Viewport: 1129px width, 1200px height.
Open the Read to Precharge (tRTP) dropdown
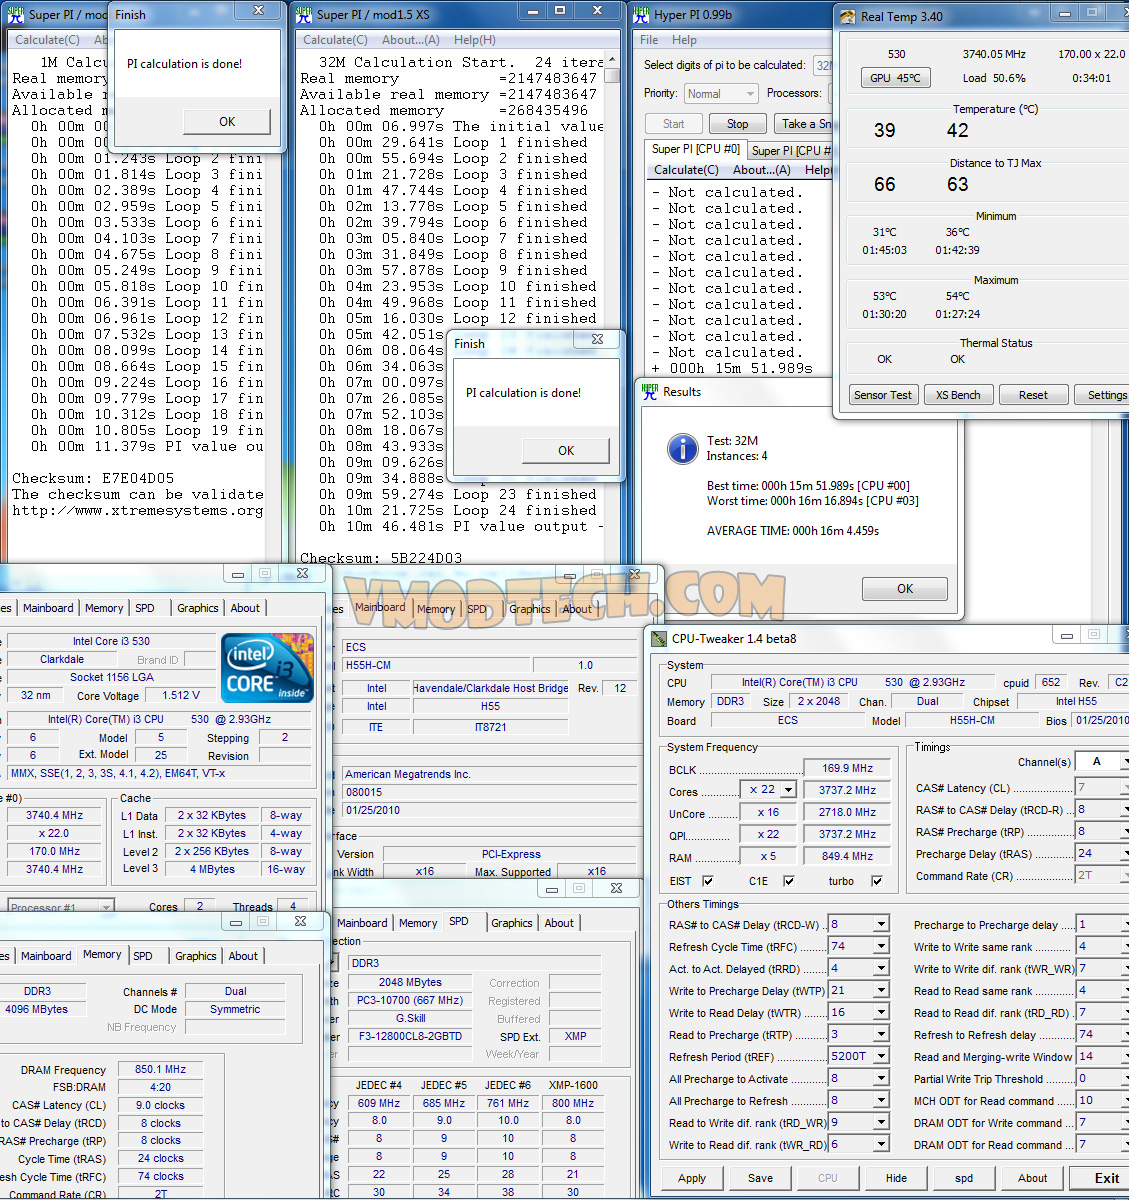tap(881, 1035)
